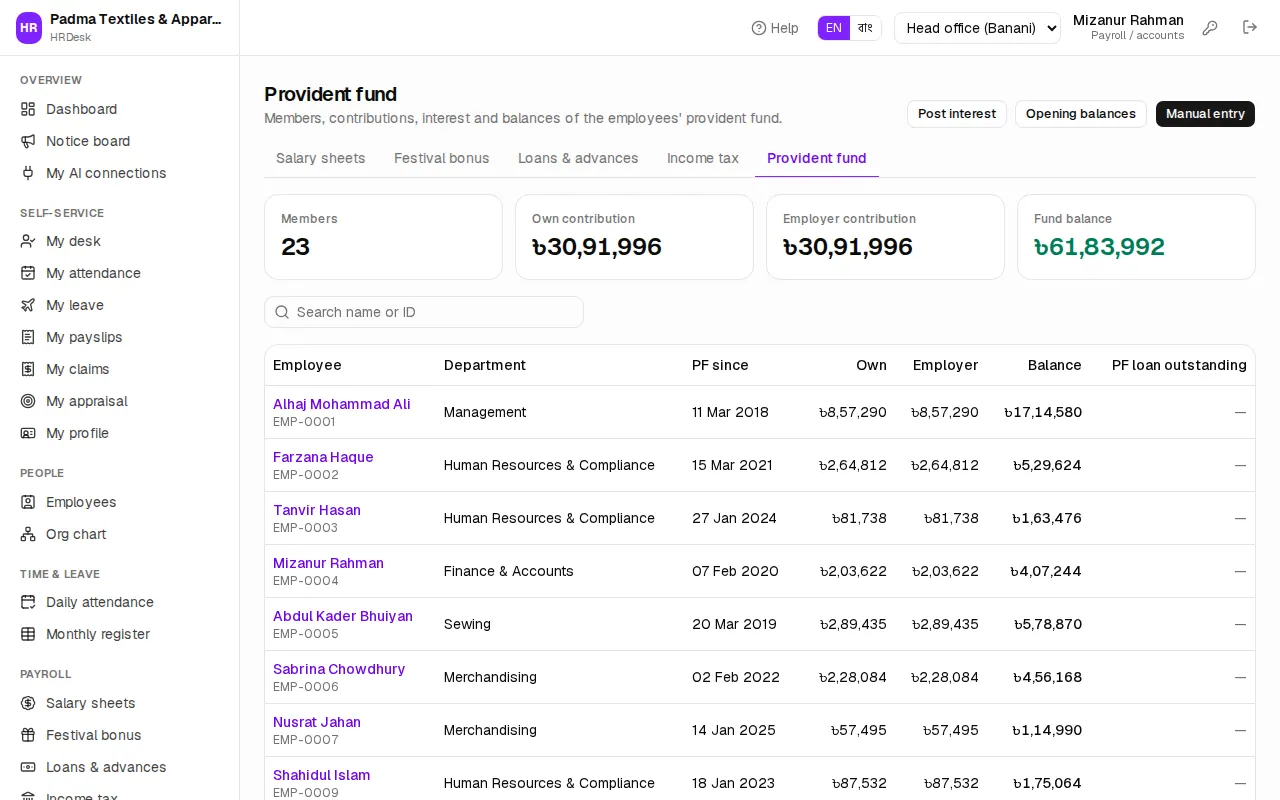Click the Search name or ID field

point(424,312)
